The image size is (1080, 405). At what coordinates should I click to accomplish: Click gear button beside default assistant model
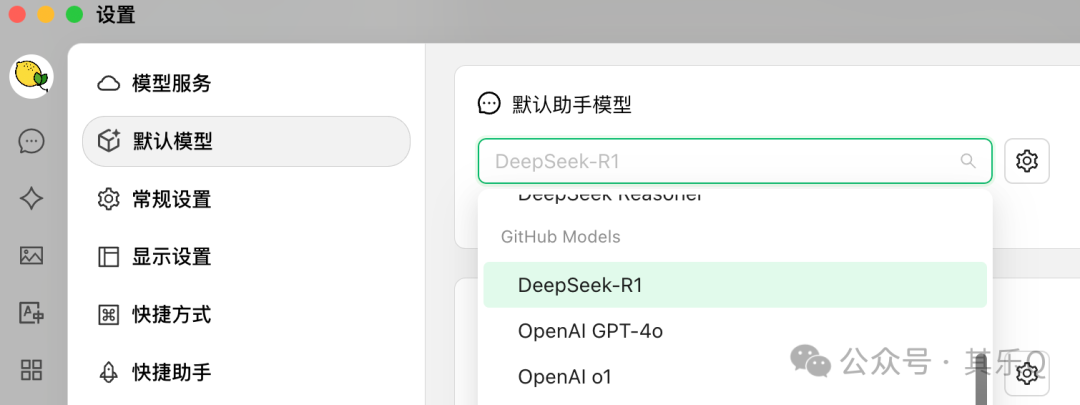click(1026, 161)
